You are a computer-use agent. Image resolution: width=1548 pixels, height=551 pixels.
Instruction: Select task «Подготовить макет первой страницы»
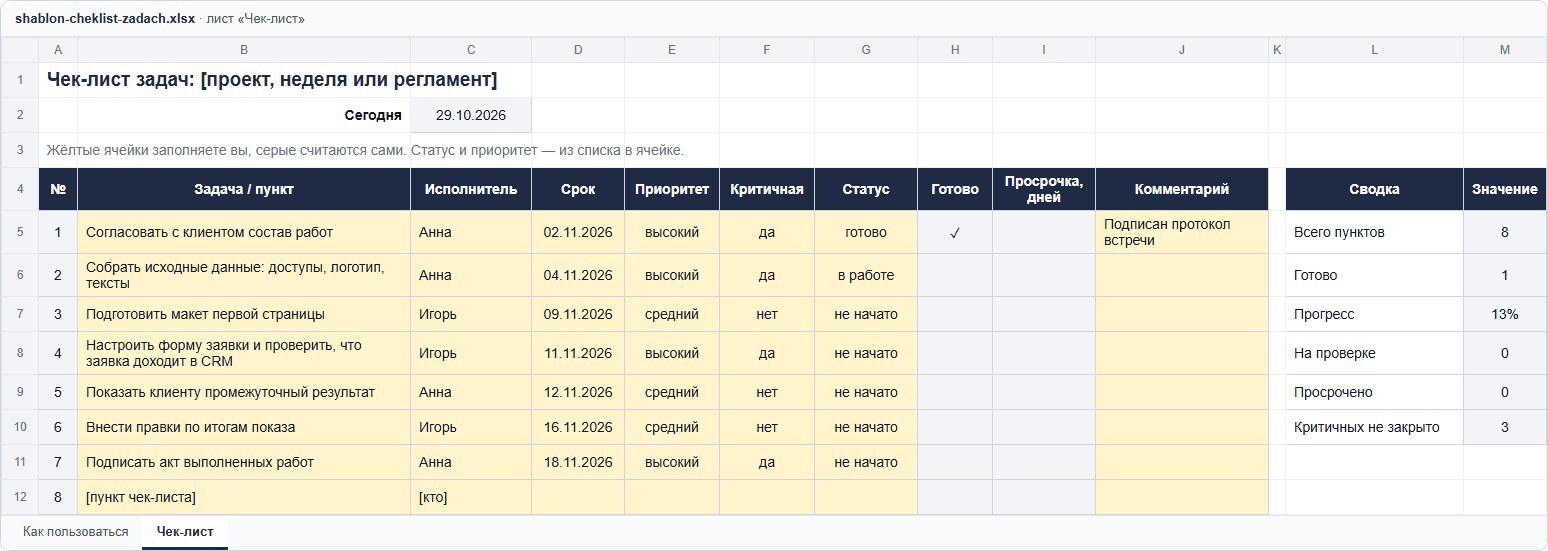pyautogui.click(x=244, y=314)
